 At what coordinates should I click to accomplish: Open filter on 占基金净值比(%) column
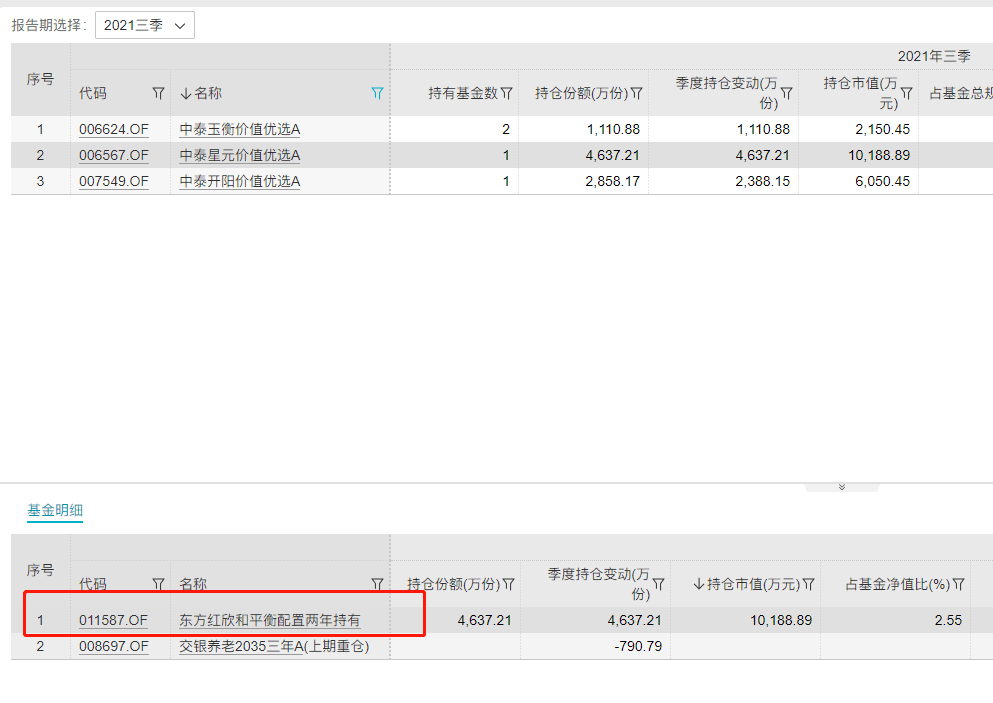(x=958, y=584)
